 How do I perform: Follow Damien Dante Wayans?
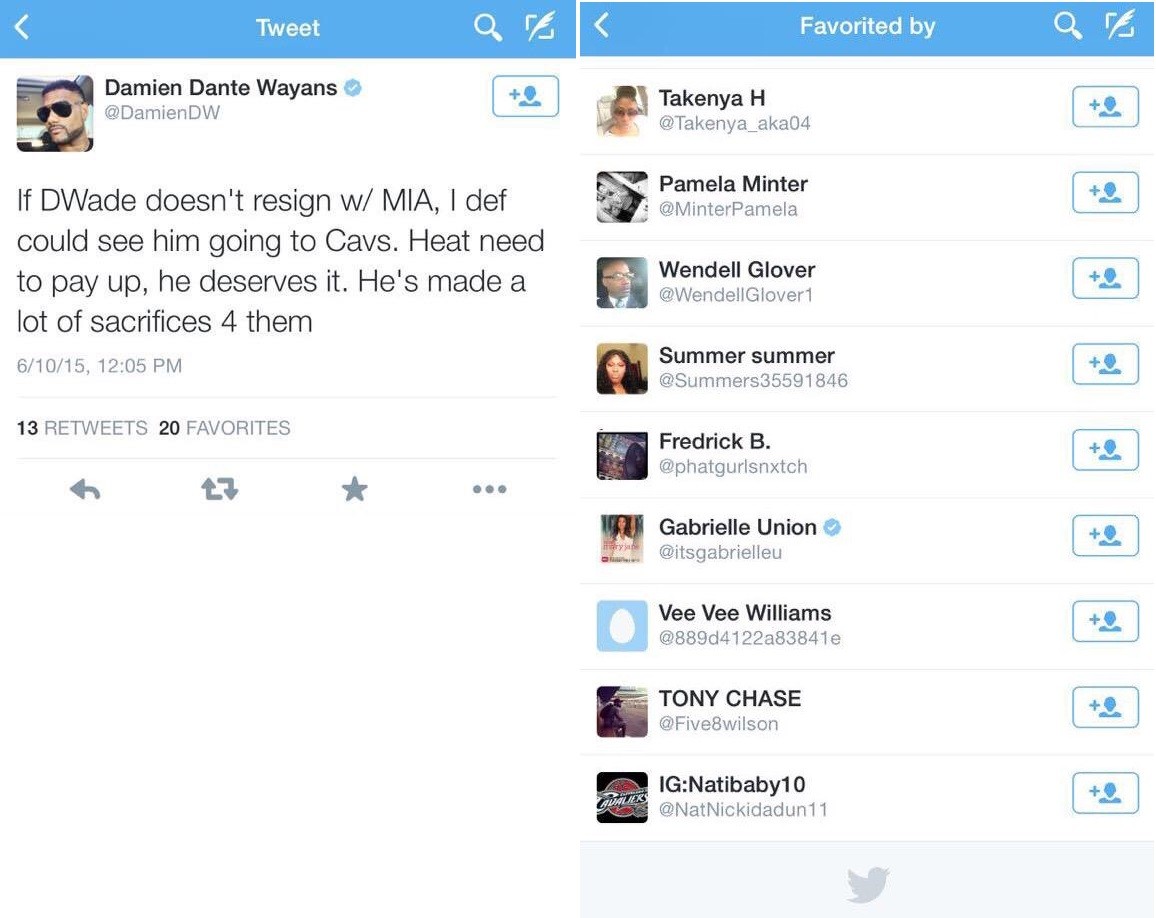click(x=525, y=96)
